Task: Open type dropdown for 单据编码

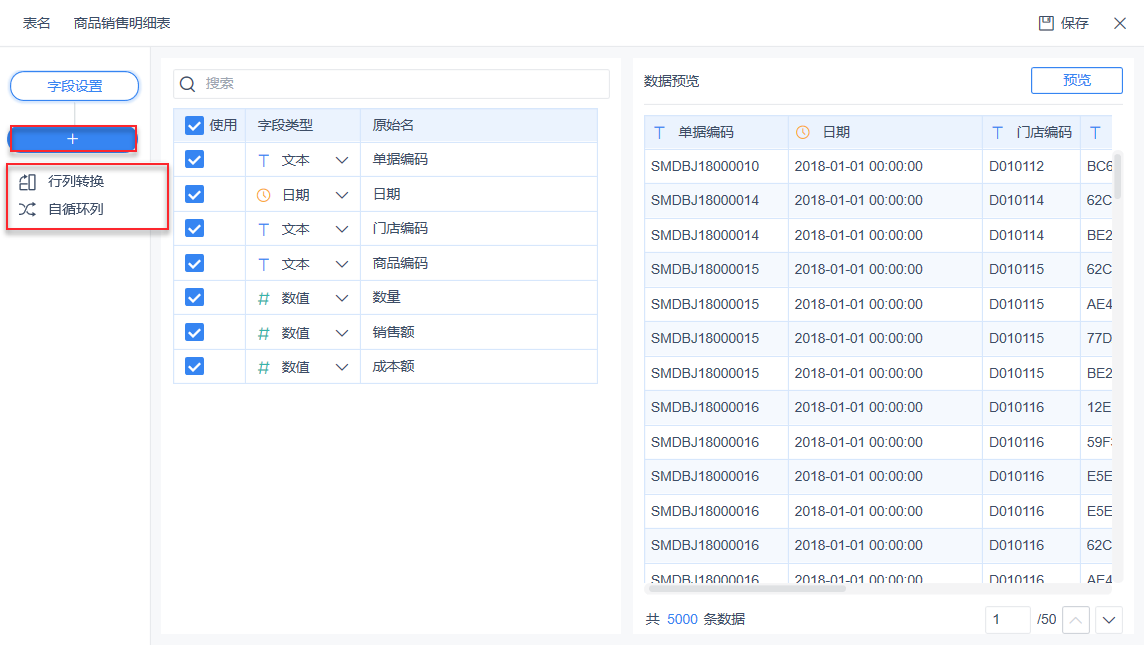Action: [x=341, y=161]
